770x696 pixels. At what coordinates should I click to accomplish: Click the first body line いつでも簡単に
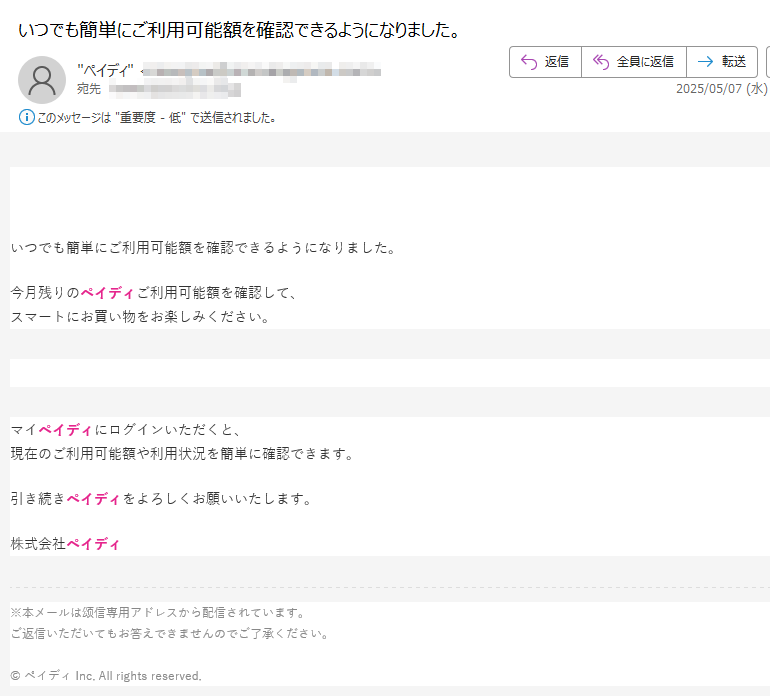(203, 248)
